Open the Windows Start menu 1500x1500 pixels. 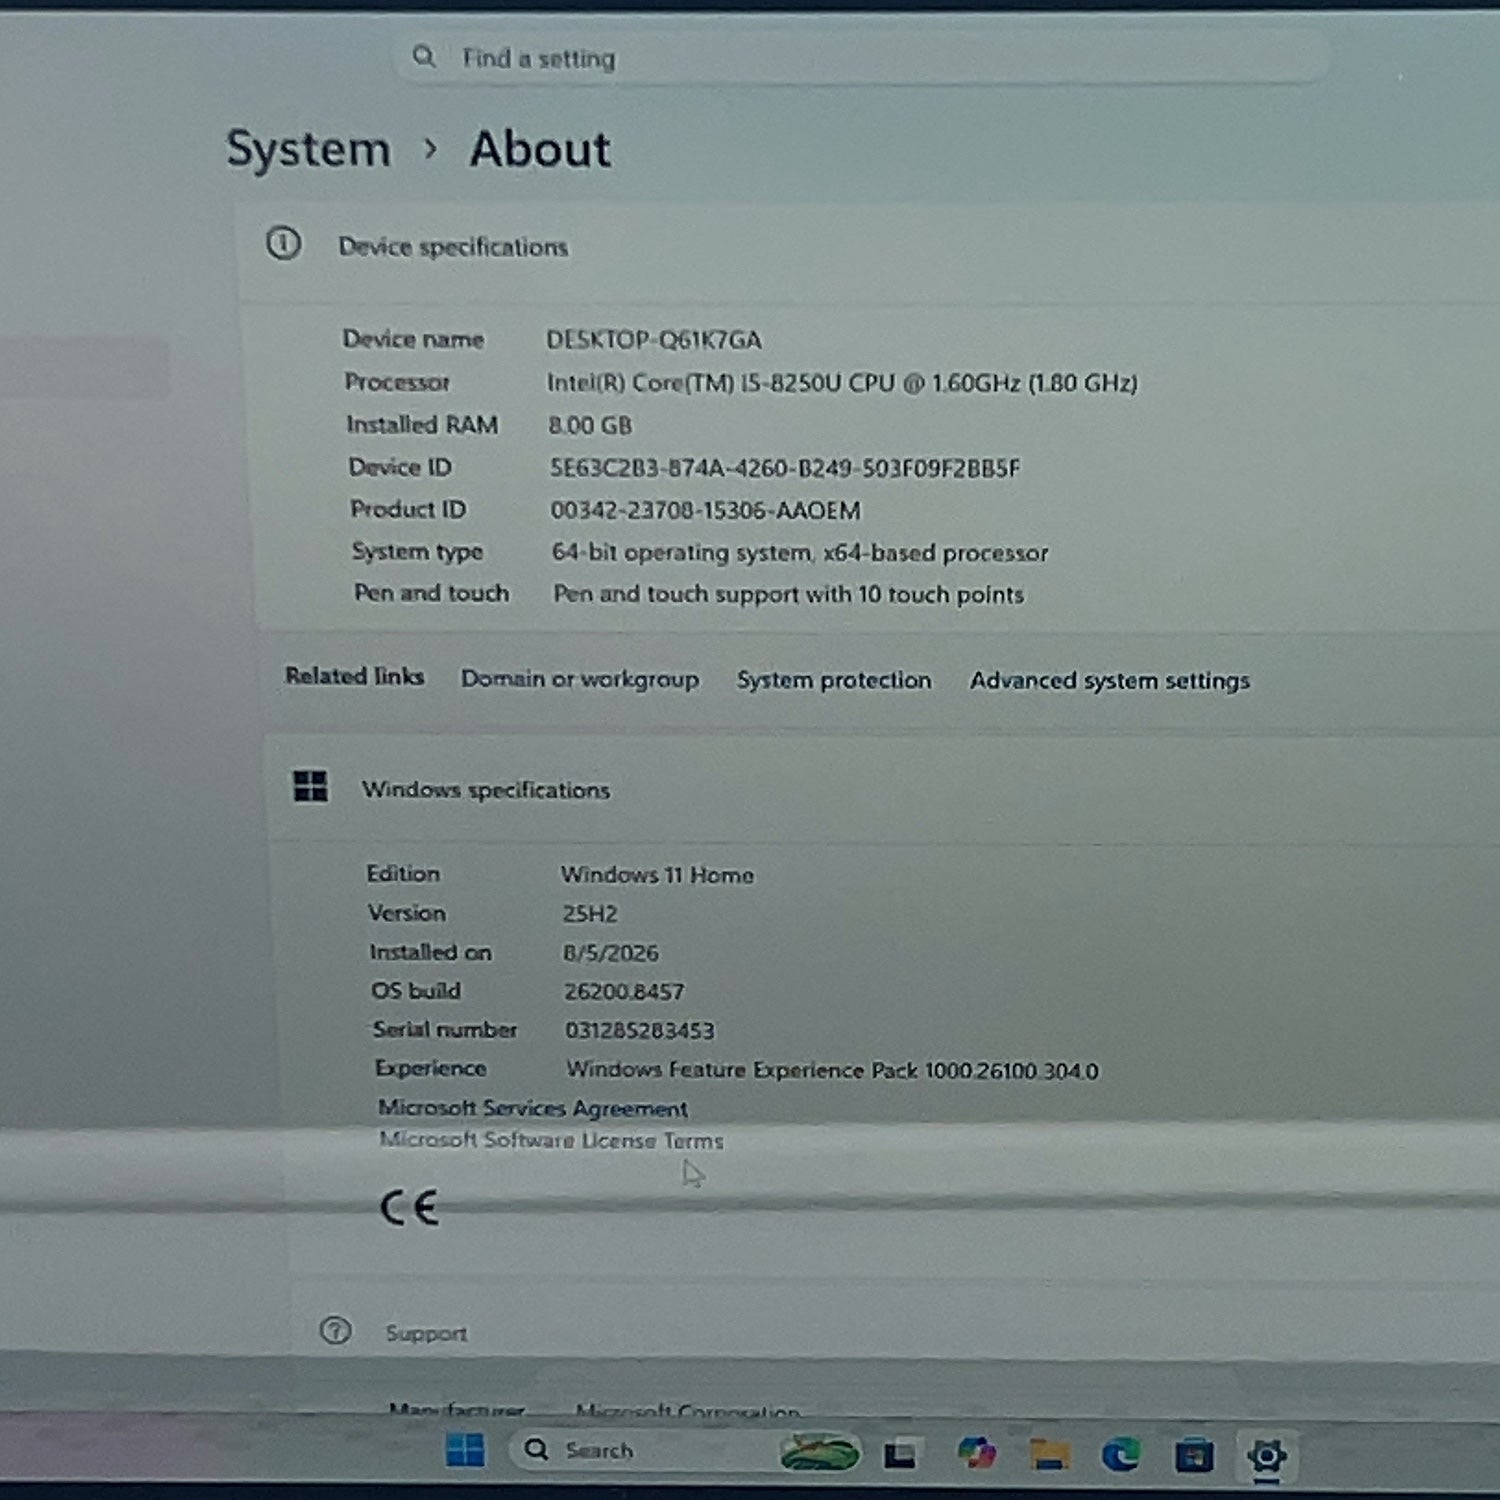pos(465,1449)
